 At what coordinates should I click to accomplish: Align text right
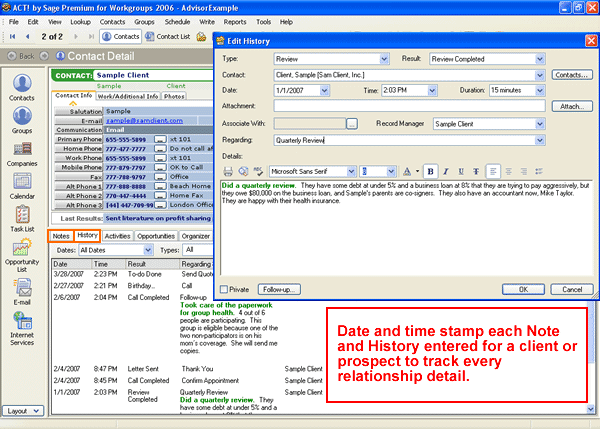click(x=523, y=171)
